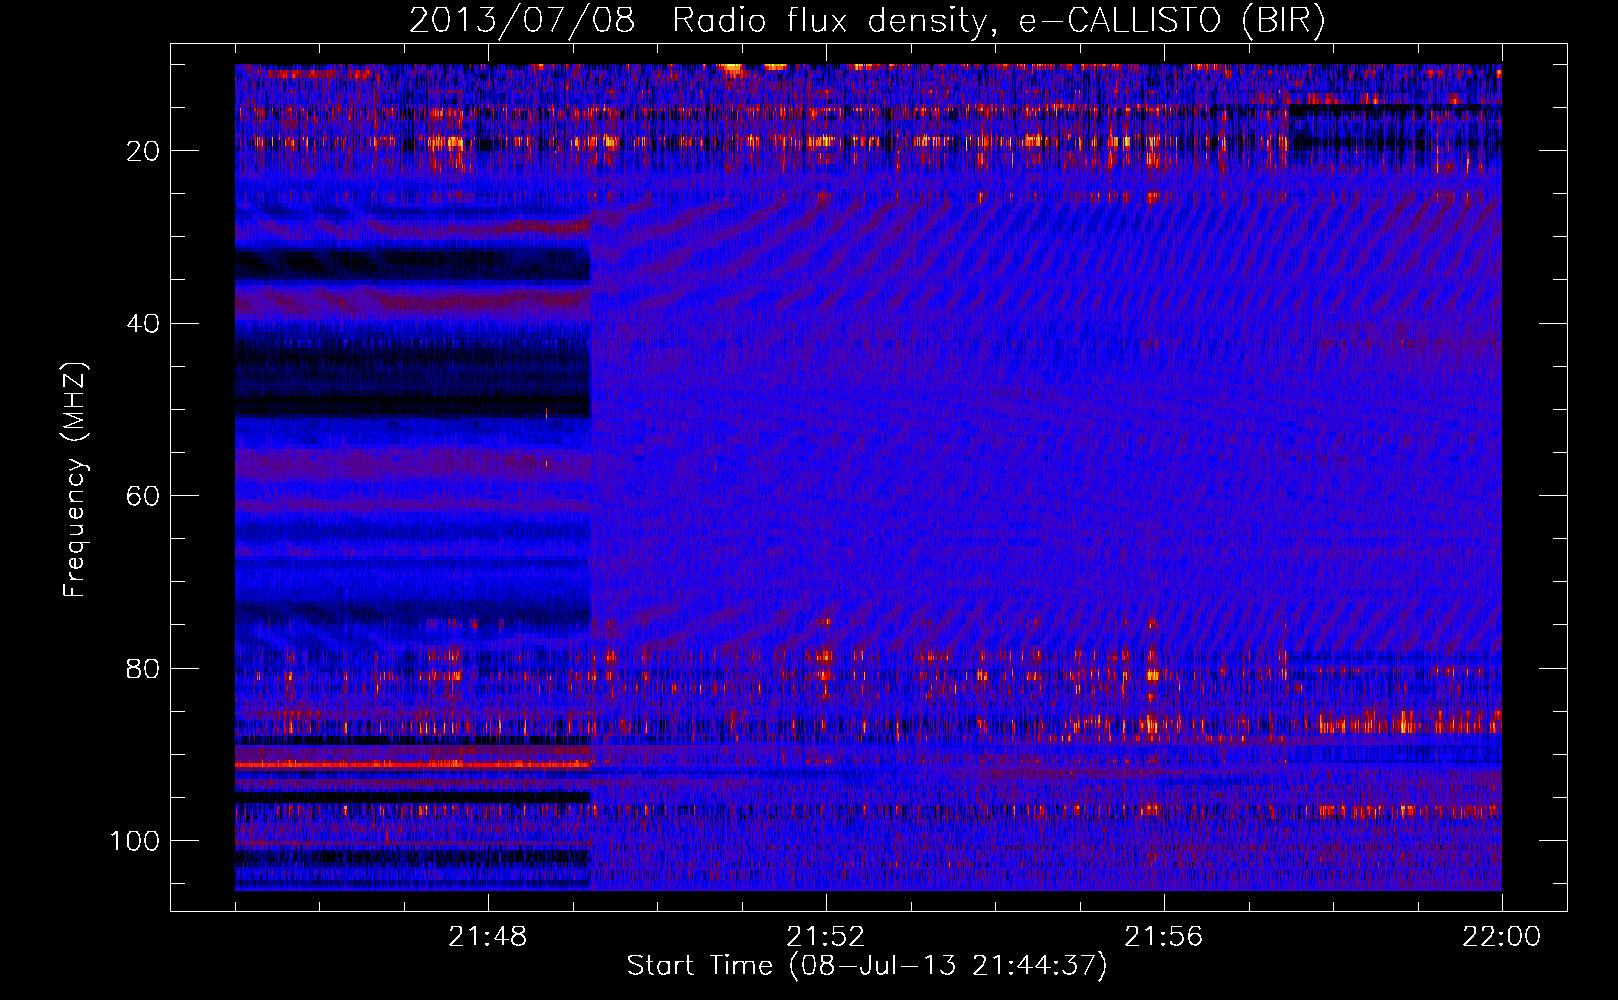
Task: Click the 60 MHz frequency tick label
Action: point(144,496)
